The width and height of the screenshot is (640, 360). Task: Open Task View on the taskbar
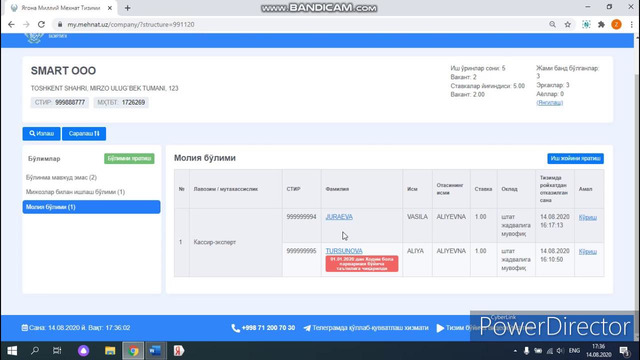click(57, 351)
